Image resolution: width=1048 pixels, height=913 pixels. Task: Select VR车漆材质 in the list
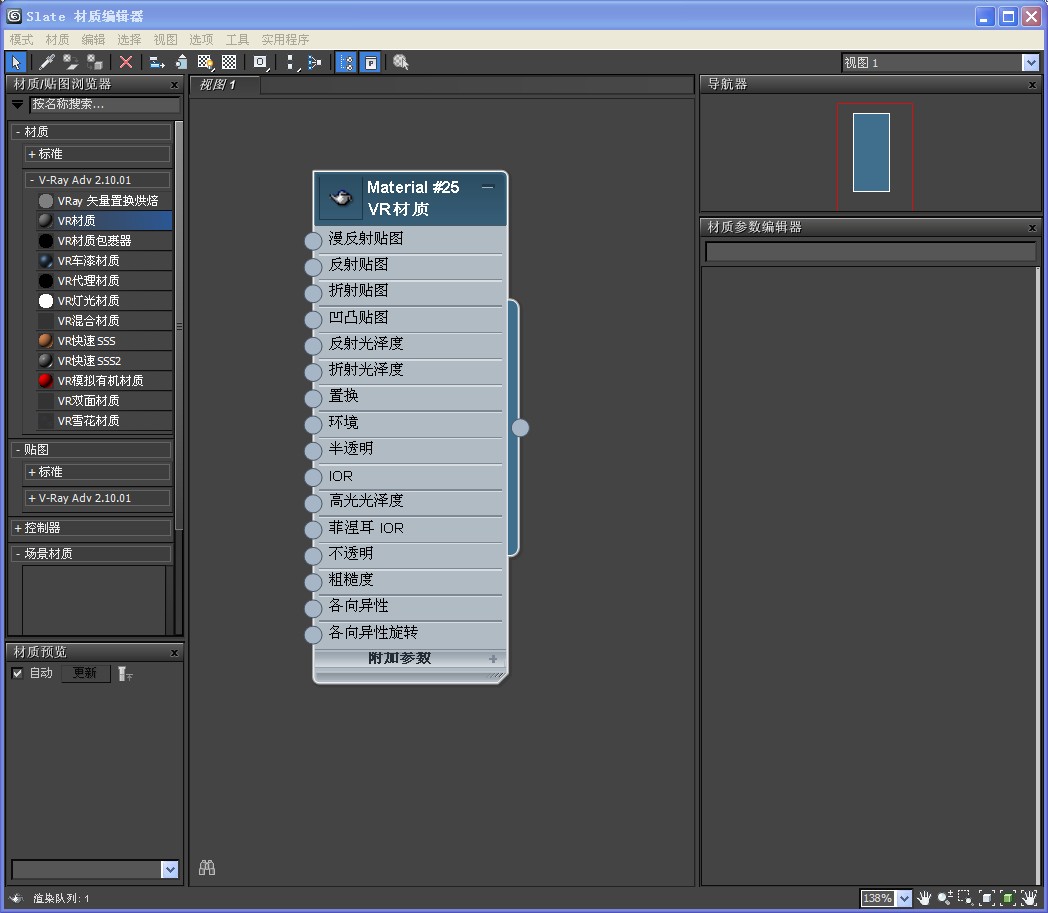[x=104, y=261]
